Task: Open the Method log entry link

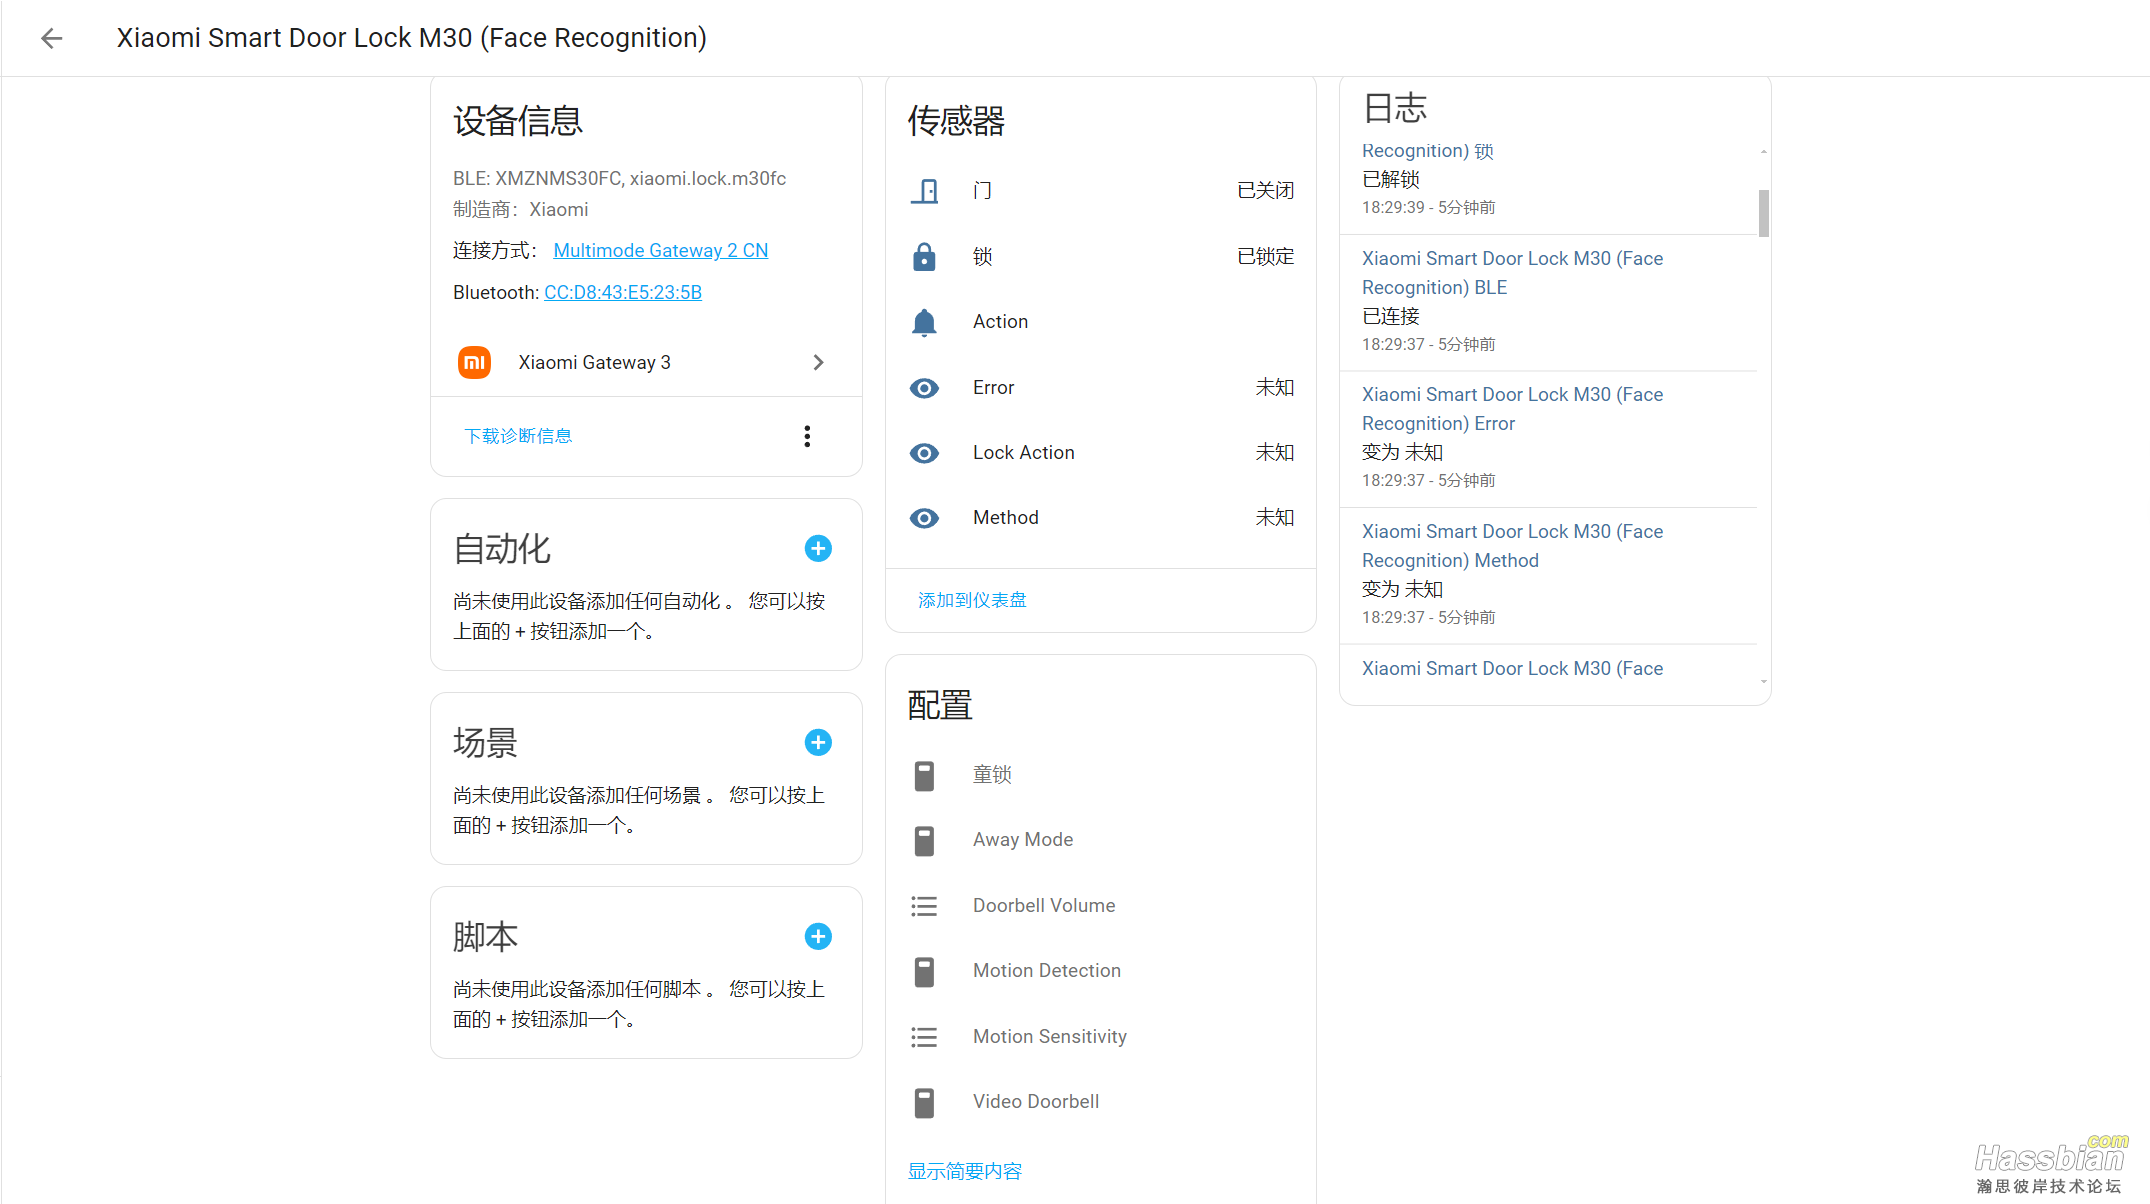Action: point(1512,546)
